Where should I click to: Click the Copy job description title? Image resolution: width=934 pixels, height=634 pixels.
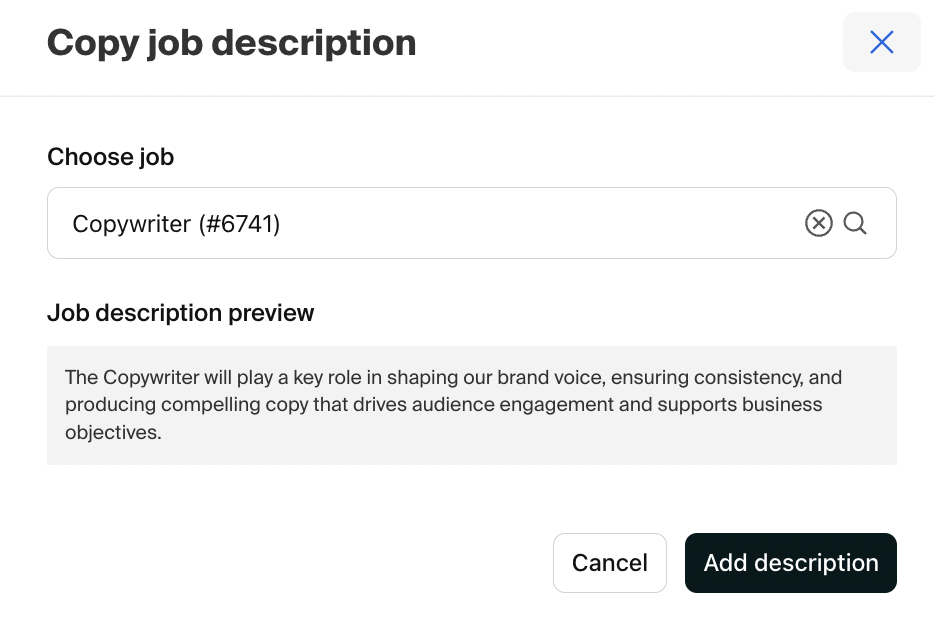231,42
